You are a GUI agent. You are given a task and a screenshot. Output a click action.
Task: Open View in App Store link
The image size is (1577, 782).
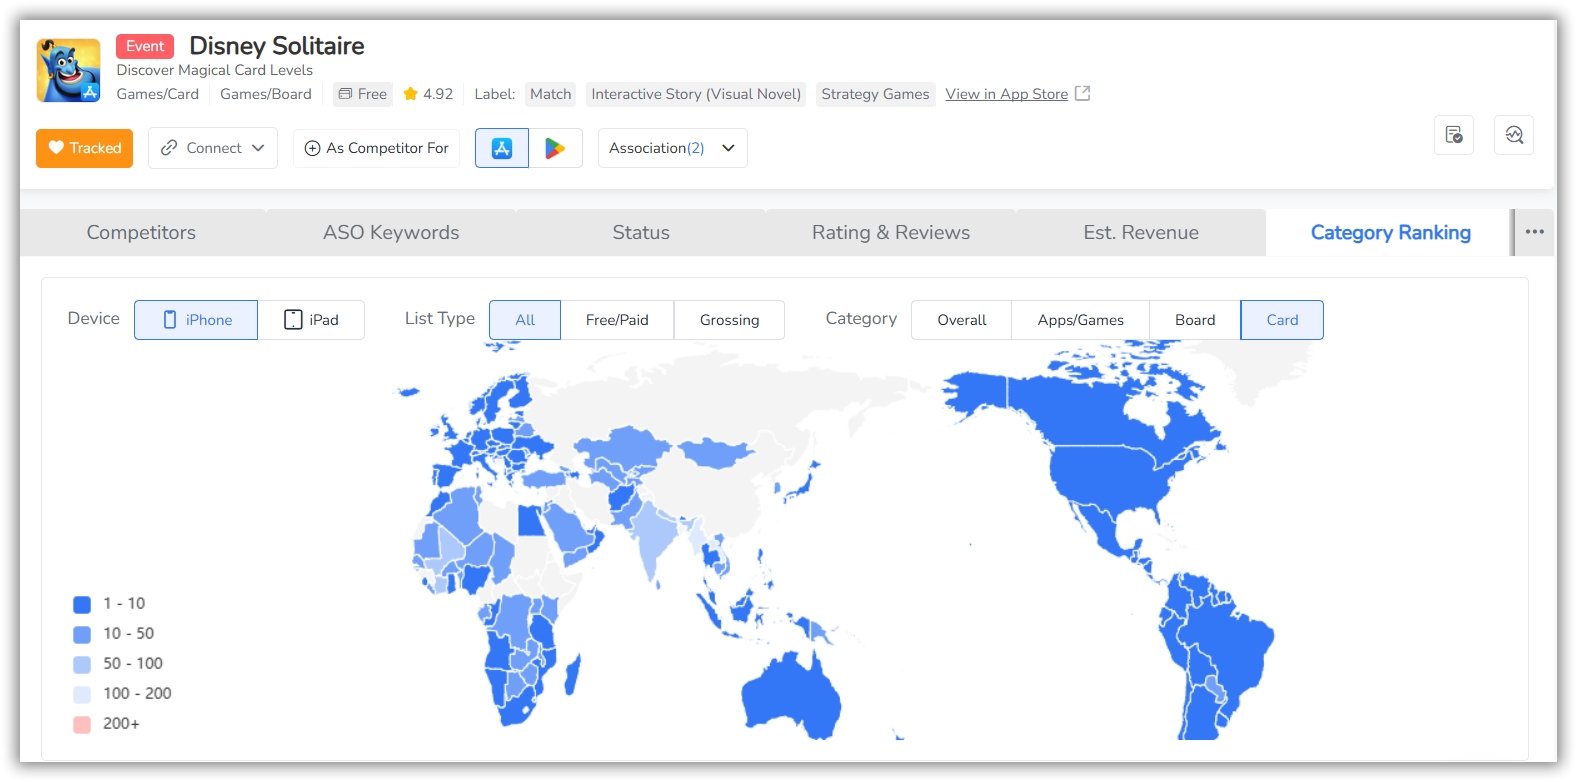pos(1006,94)
